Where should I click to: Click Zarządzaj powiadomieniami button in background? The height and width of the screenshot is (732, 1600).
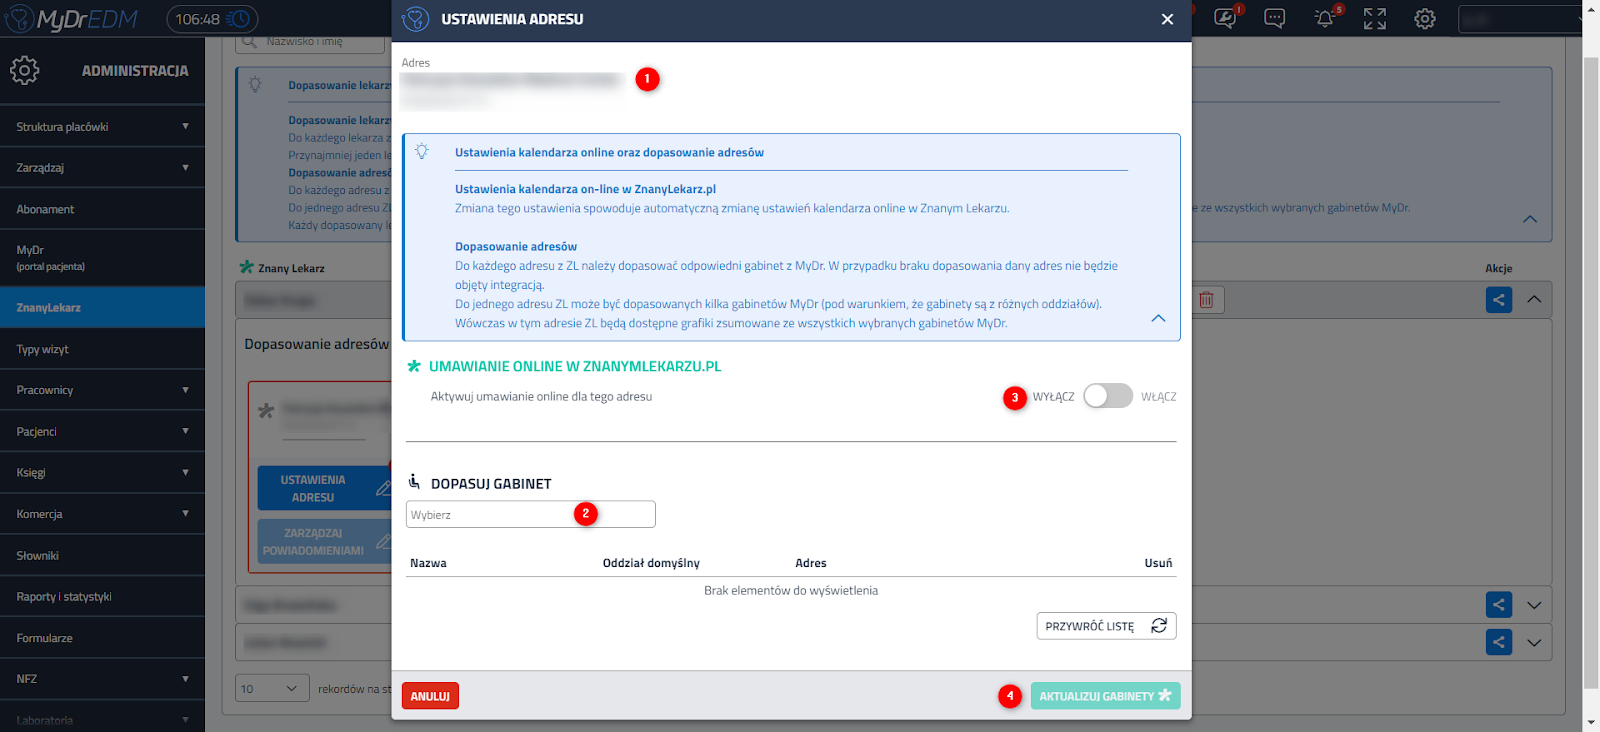click(x=325, y=541)
